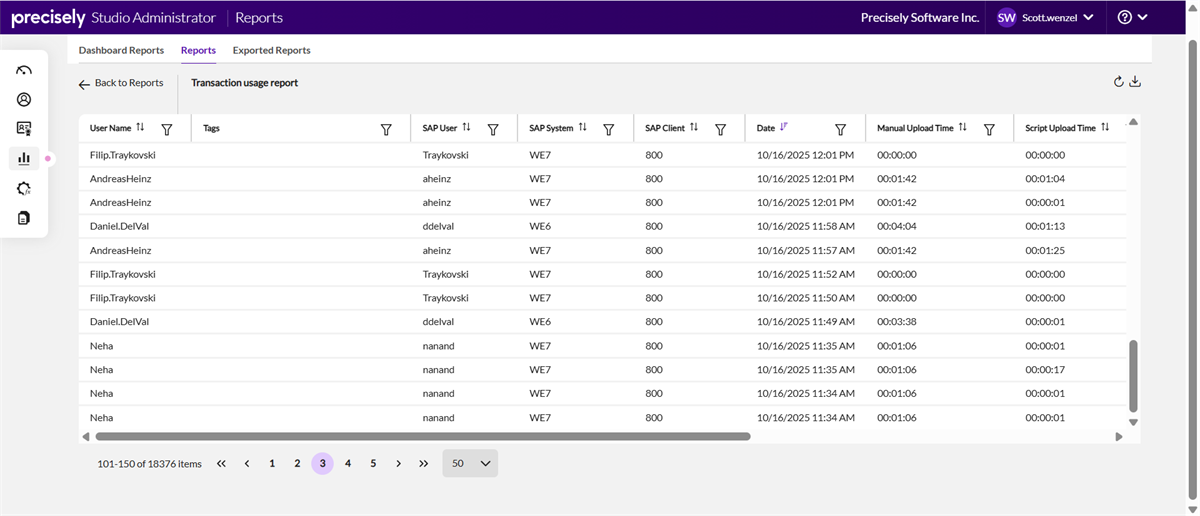This screenshot has height=516, width=1200.
Task: Open the dashboard gauge sidebar icon
Action: (24, 70)
